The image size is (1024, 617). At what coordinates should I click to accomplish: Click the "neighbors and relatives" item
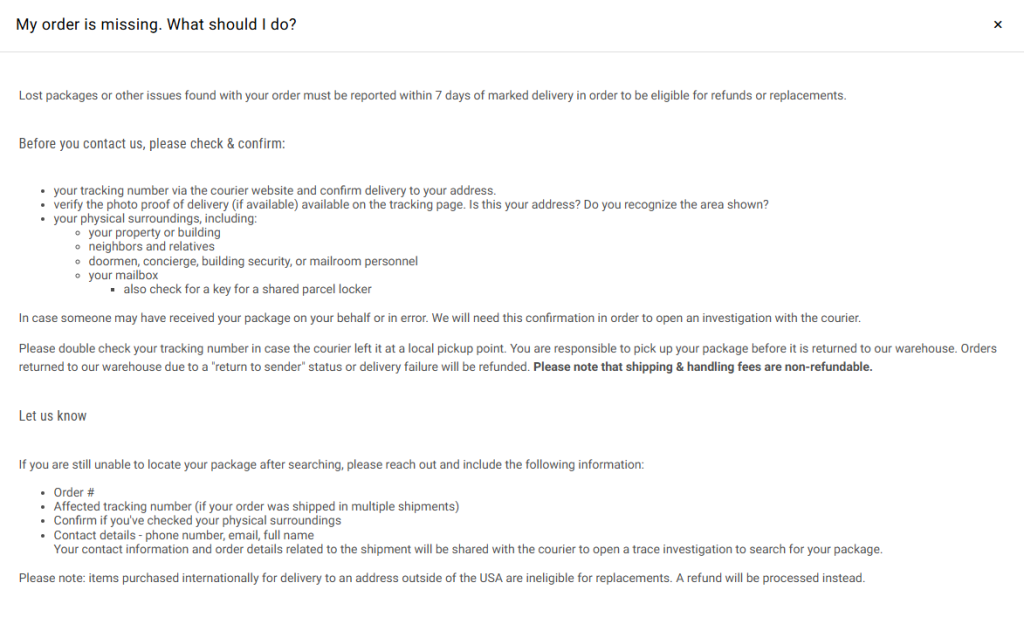[151, 247]
